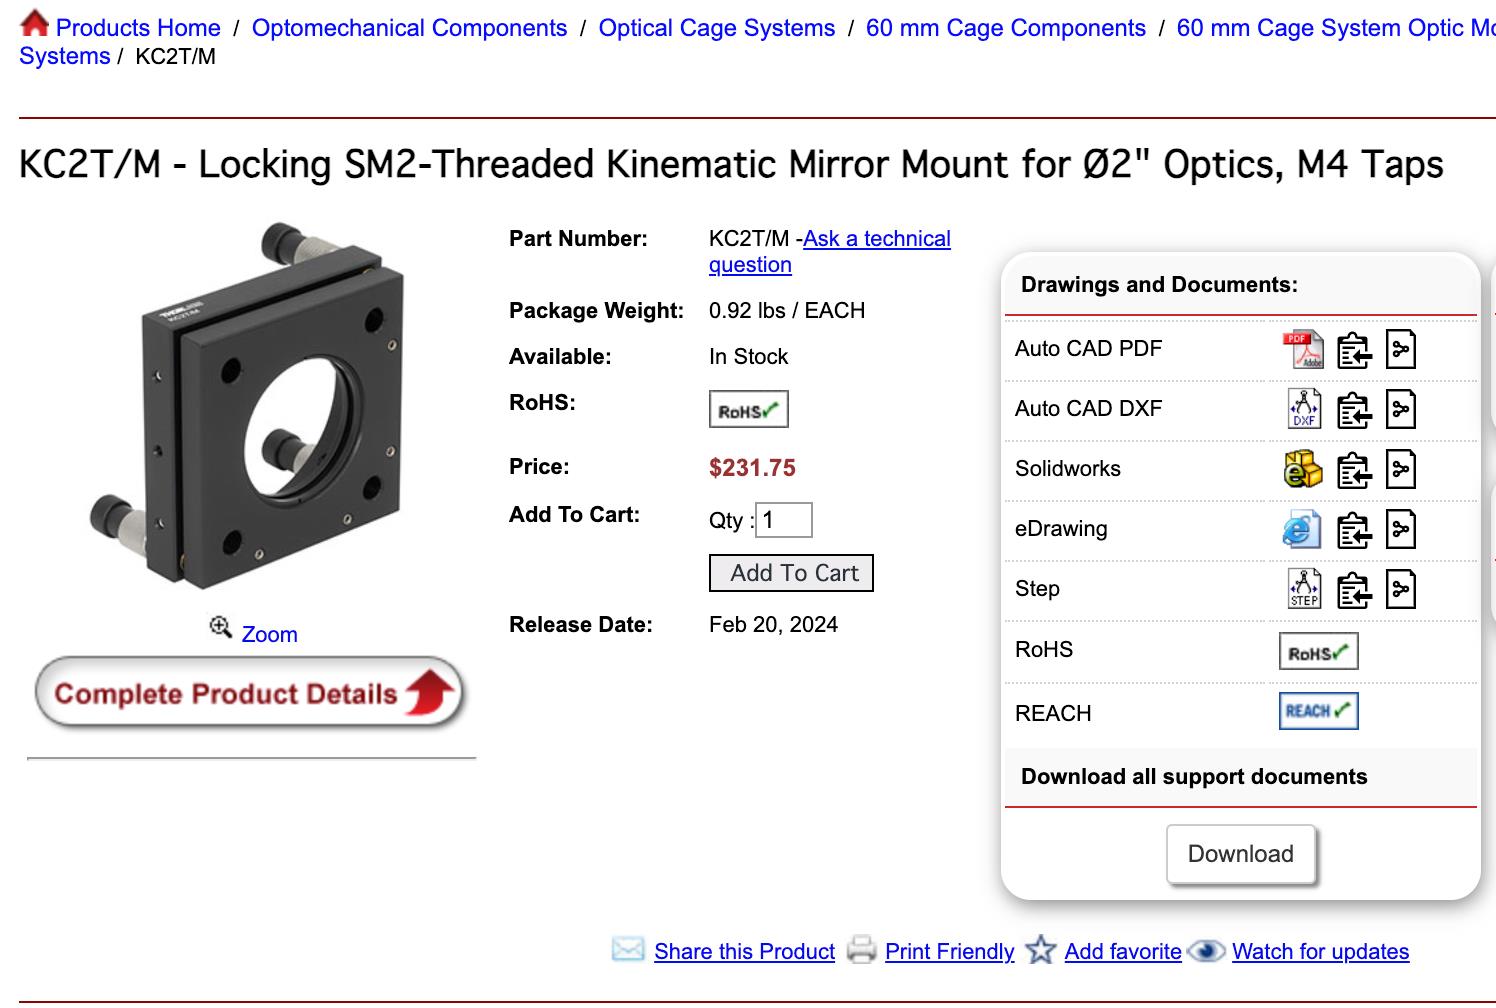Viewport: 1496px width, 1008px height.
Task: Click the magnifier zoom icon under product image
Action: point(220,627)
